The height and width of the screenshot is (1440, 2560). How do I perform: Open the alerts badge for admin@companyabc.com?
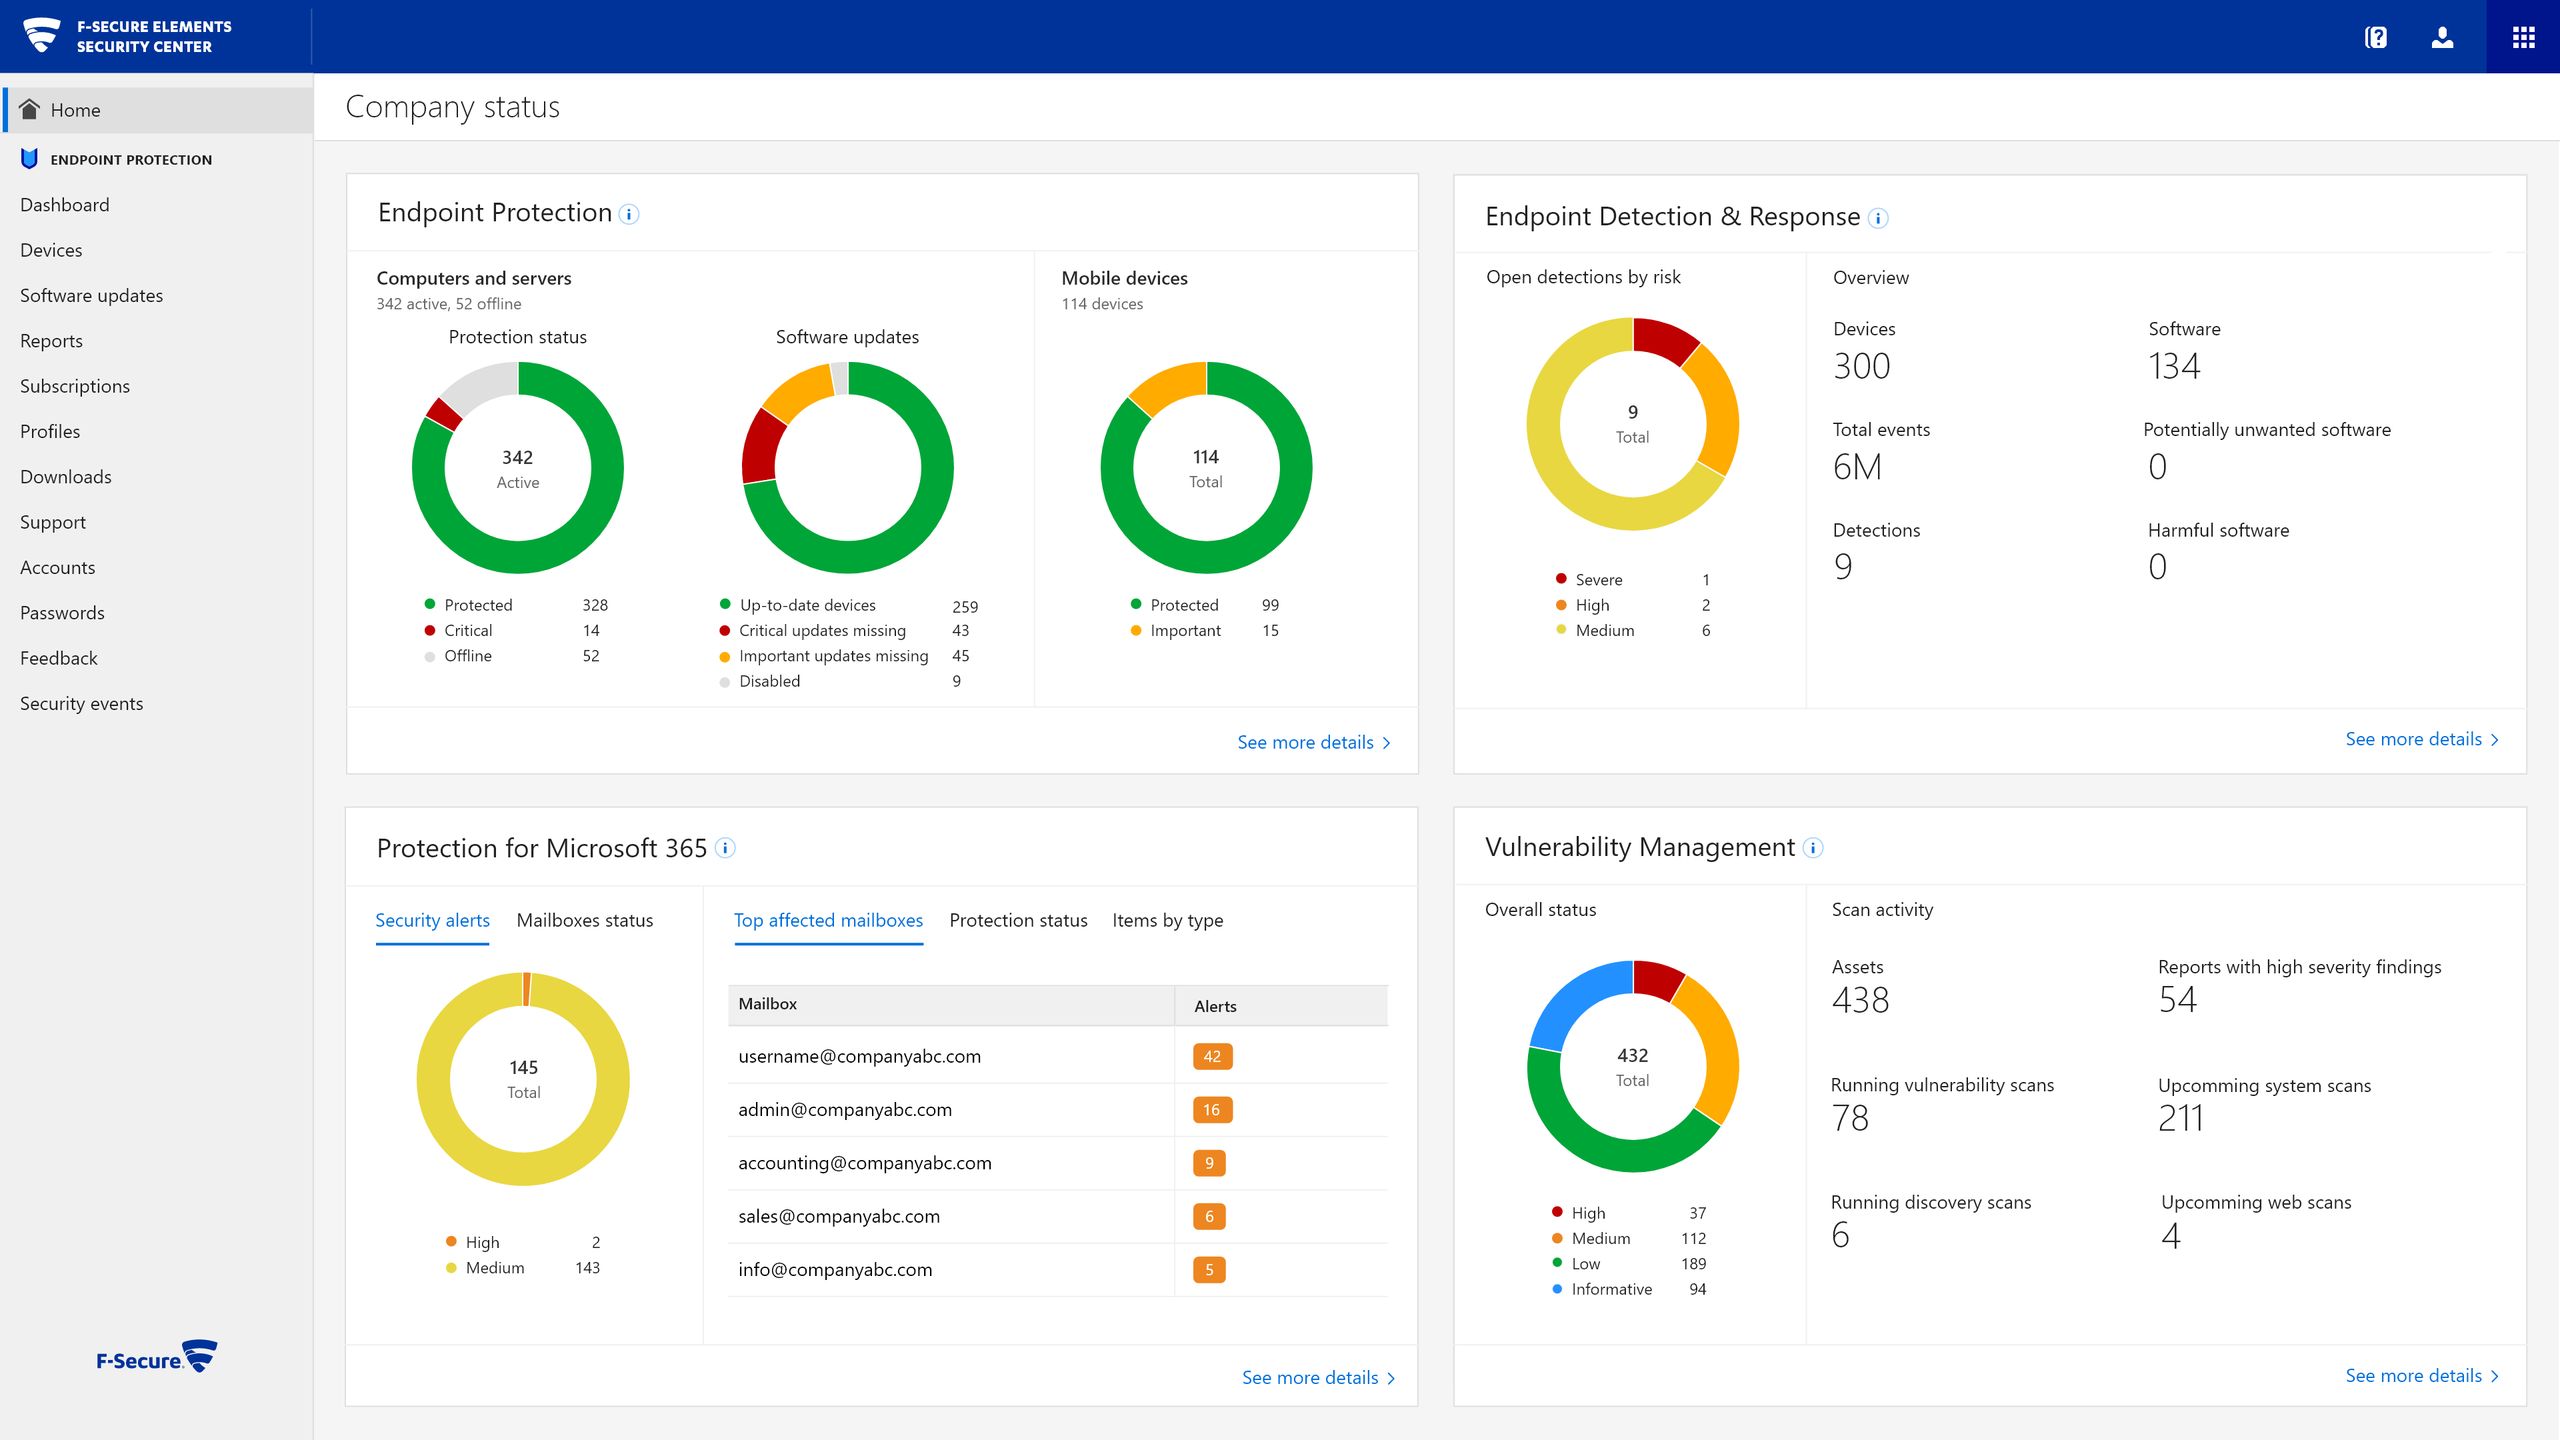[x=1210, y=1109]
